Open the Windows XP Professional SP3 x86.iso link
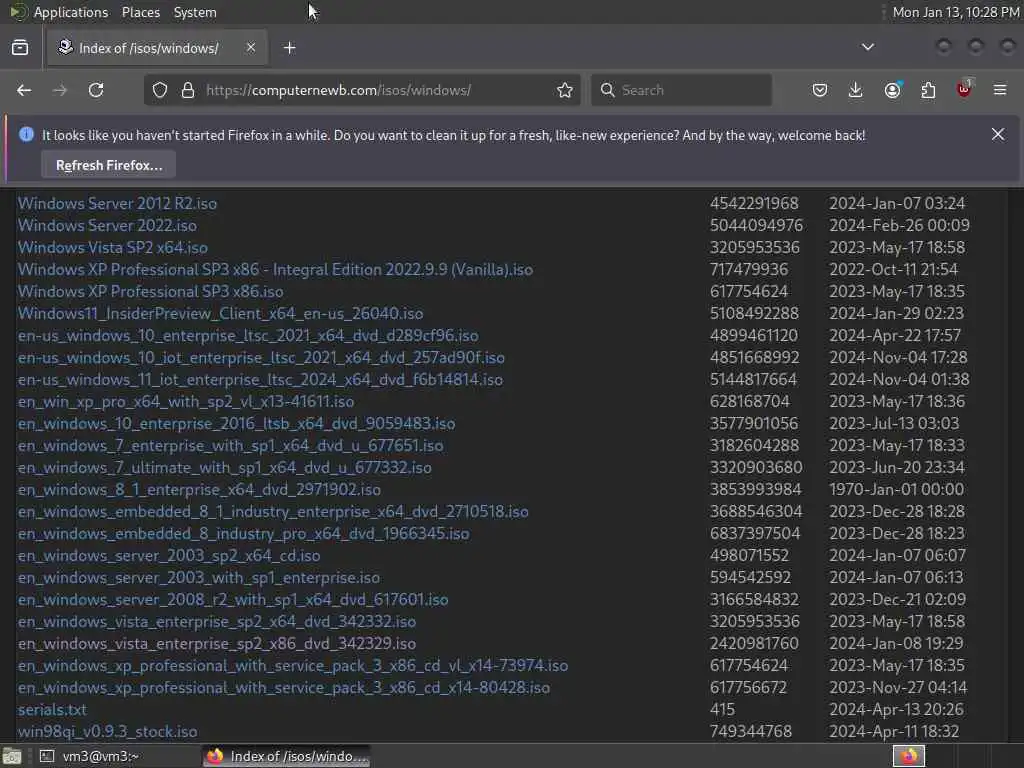The height and width of the screenshot is (768, 1024). 150,291
